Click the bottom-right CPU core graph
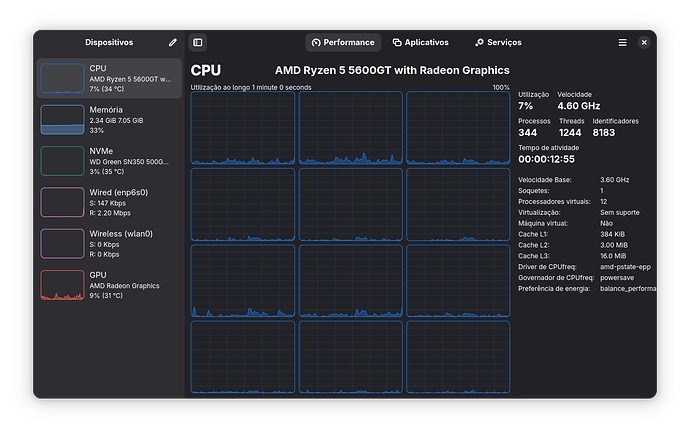Image resolution: width=690 pixels, height=434 pixels. 458,357
